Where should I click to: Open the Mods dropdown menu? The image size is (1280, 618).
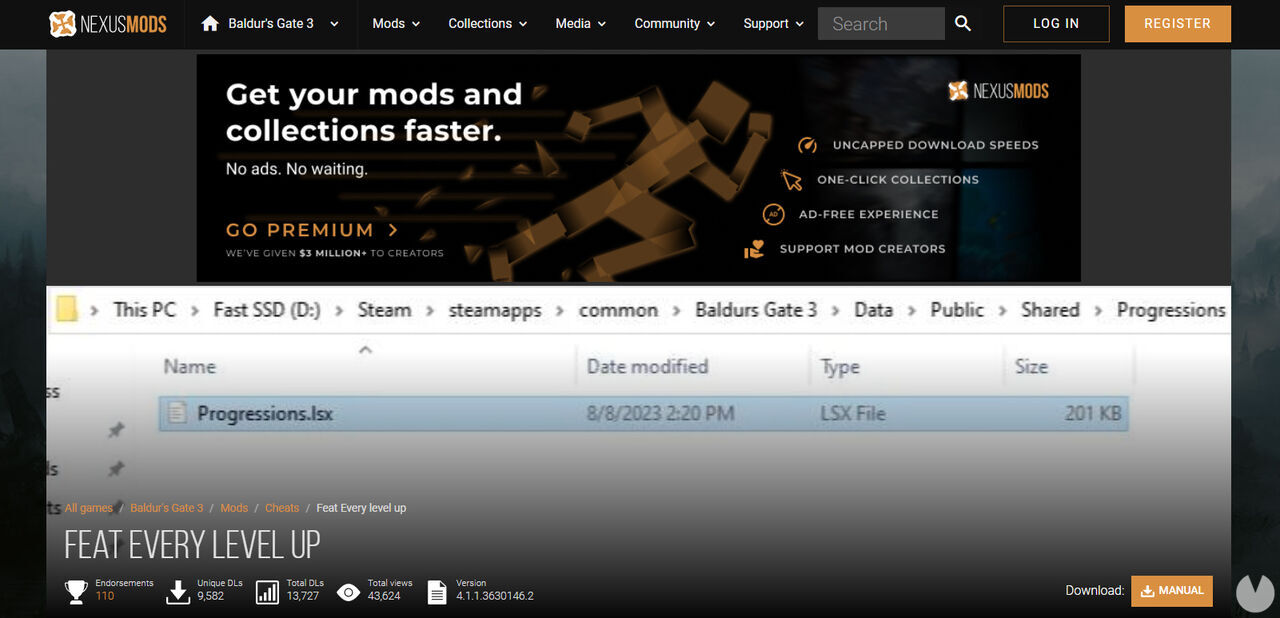pos(396,24)
